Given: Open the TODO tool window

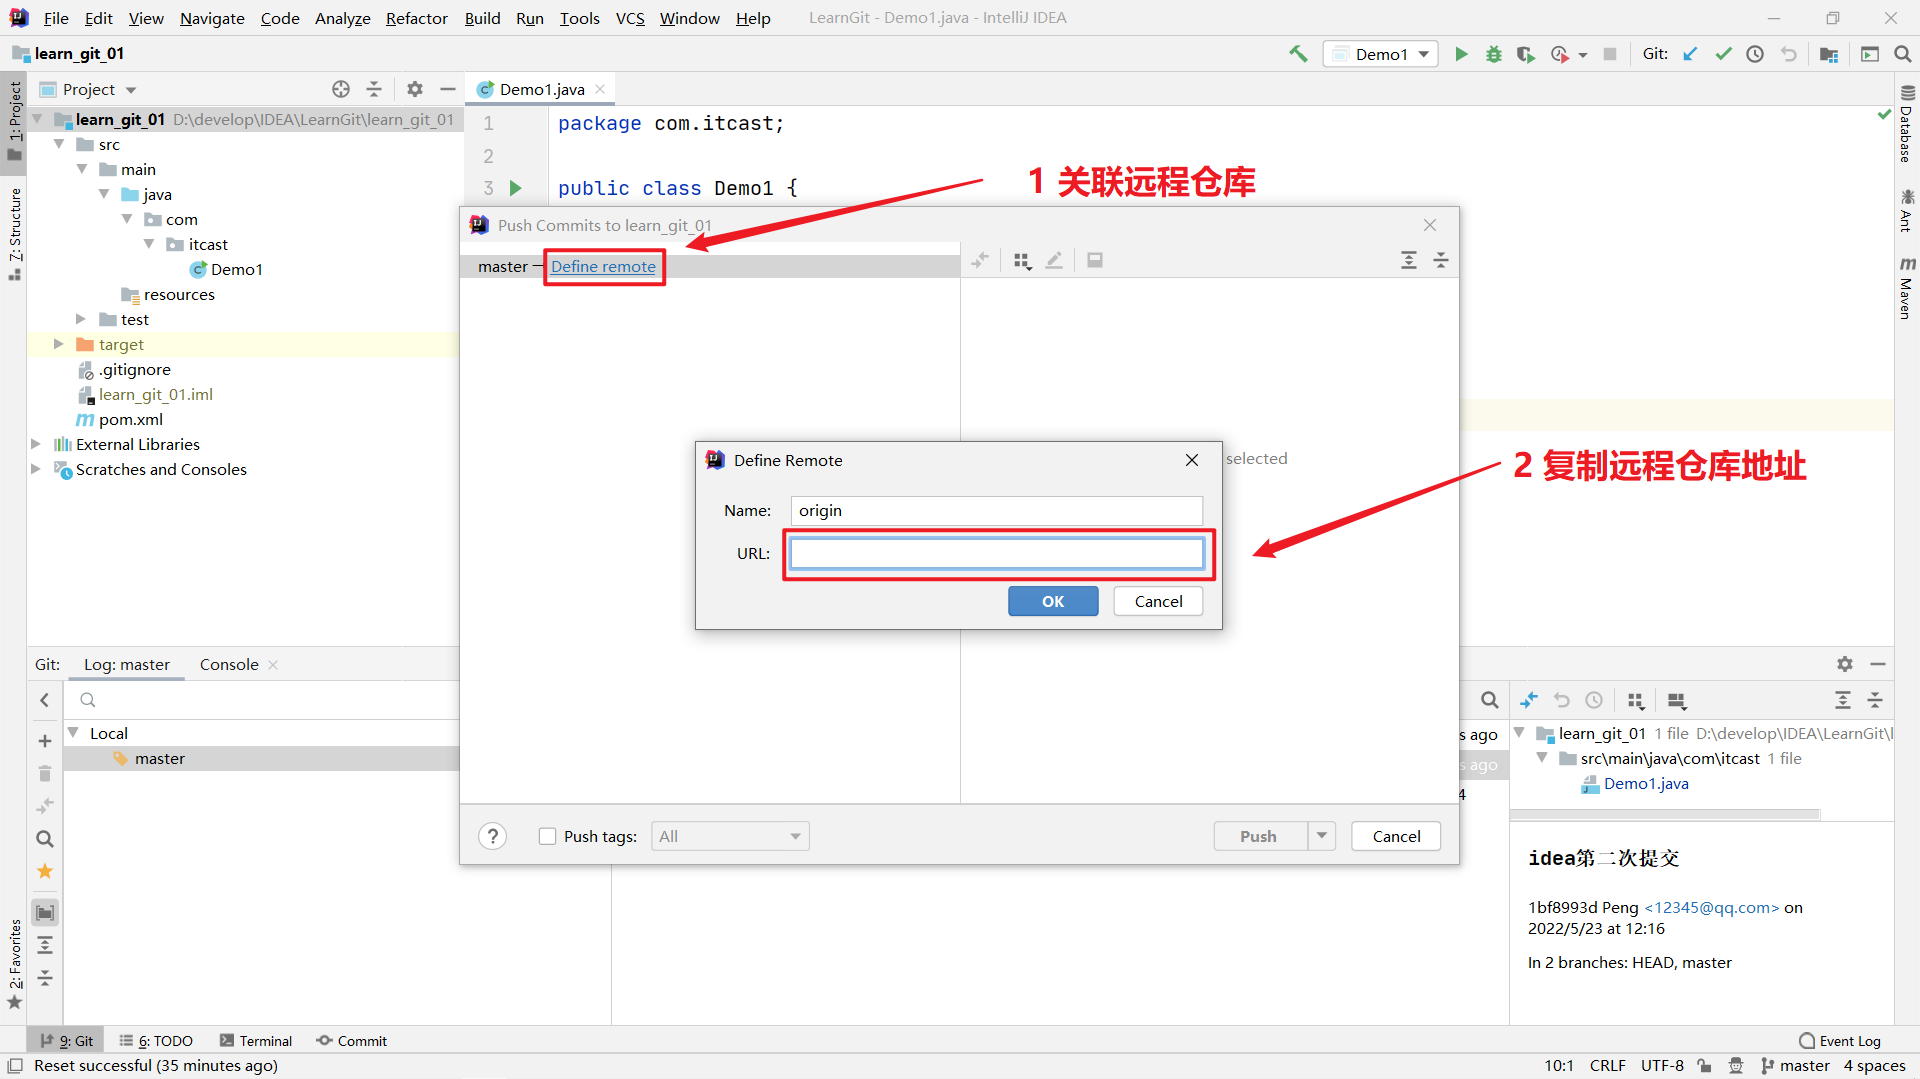Looking at the screenshot, I should point(156,1041).
